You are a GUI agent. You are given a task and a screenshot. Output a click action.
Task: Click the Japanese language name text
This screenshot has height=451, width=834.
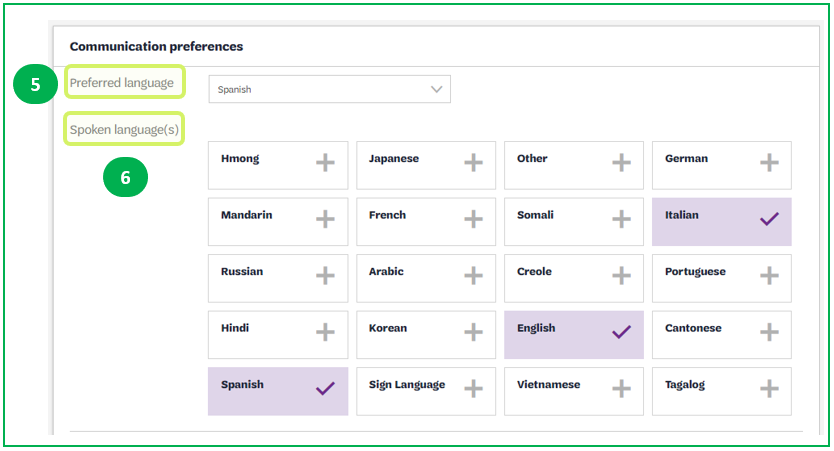[394, 158]
